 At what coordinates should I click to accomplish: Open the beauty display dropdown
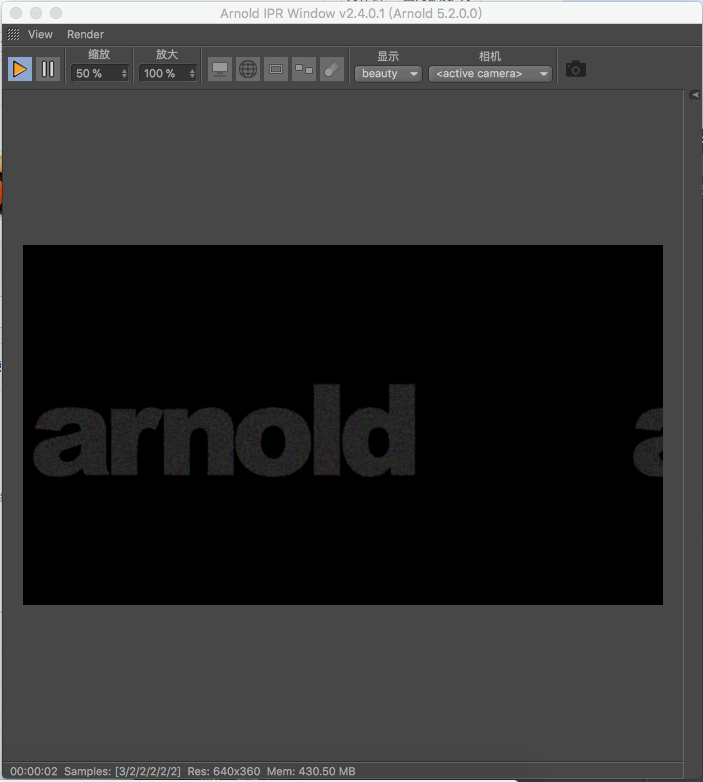click(x=388, y=74)
